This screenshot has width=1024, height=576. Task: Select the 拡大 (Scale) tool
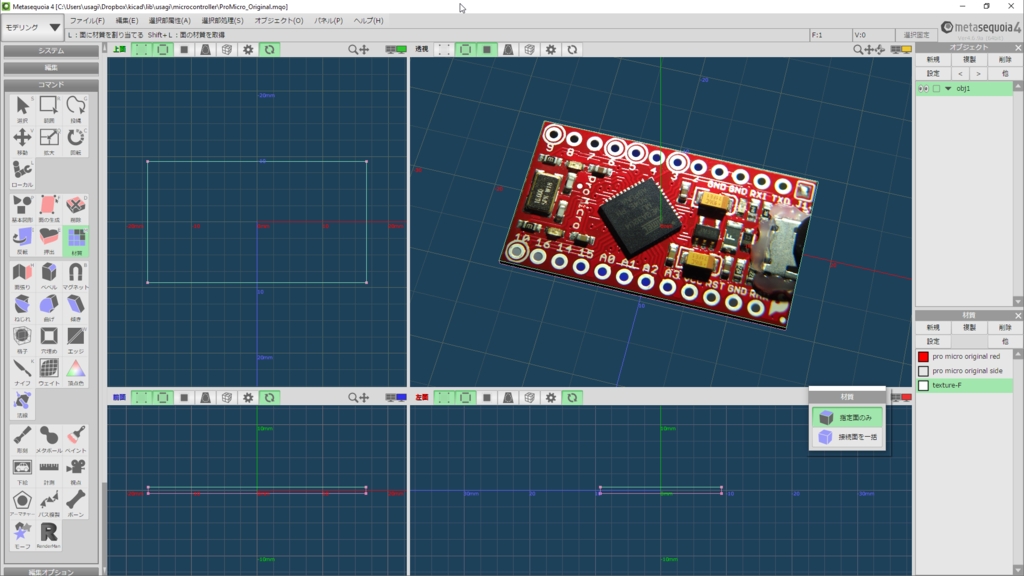(x=49, y=142)
